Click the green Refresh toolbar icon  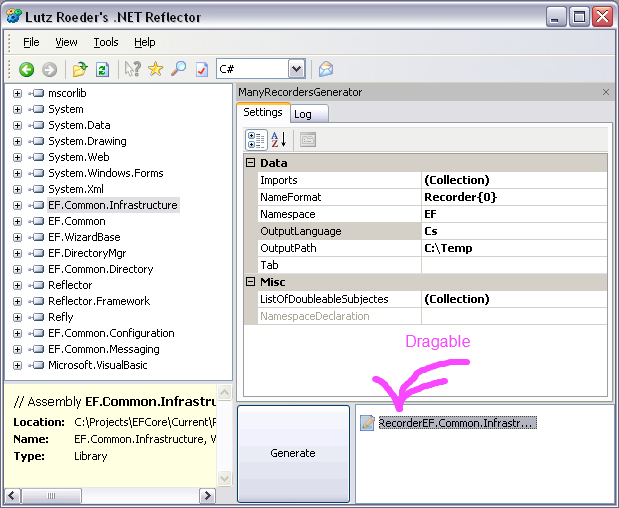click(x=102, y=69)
